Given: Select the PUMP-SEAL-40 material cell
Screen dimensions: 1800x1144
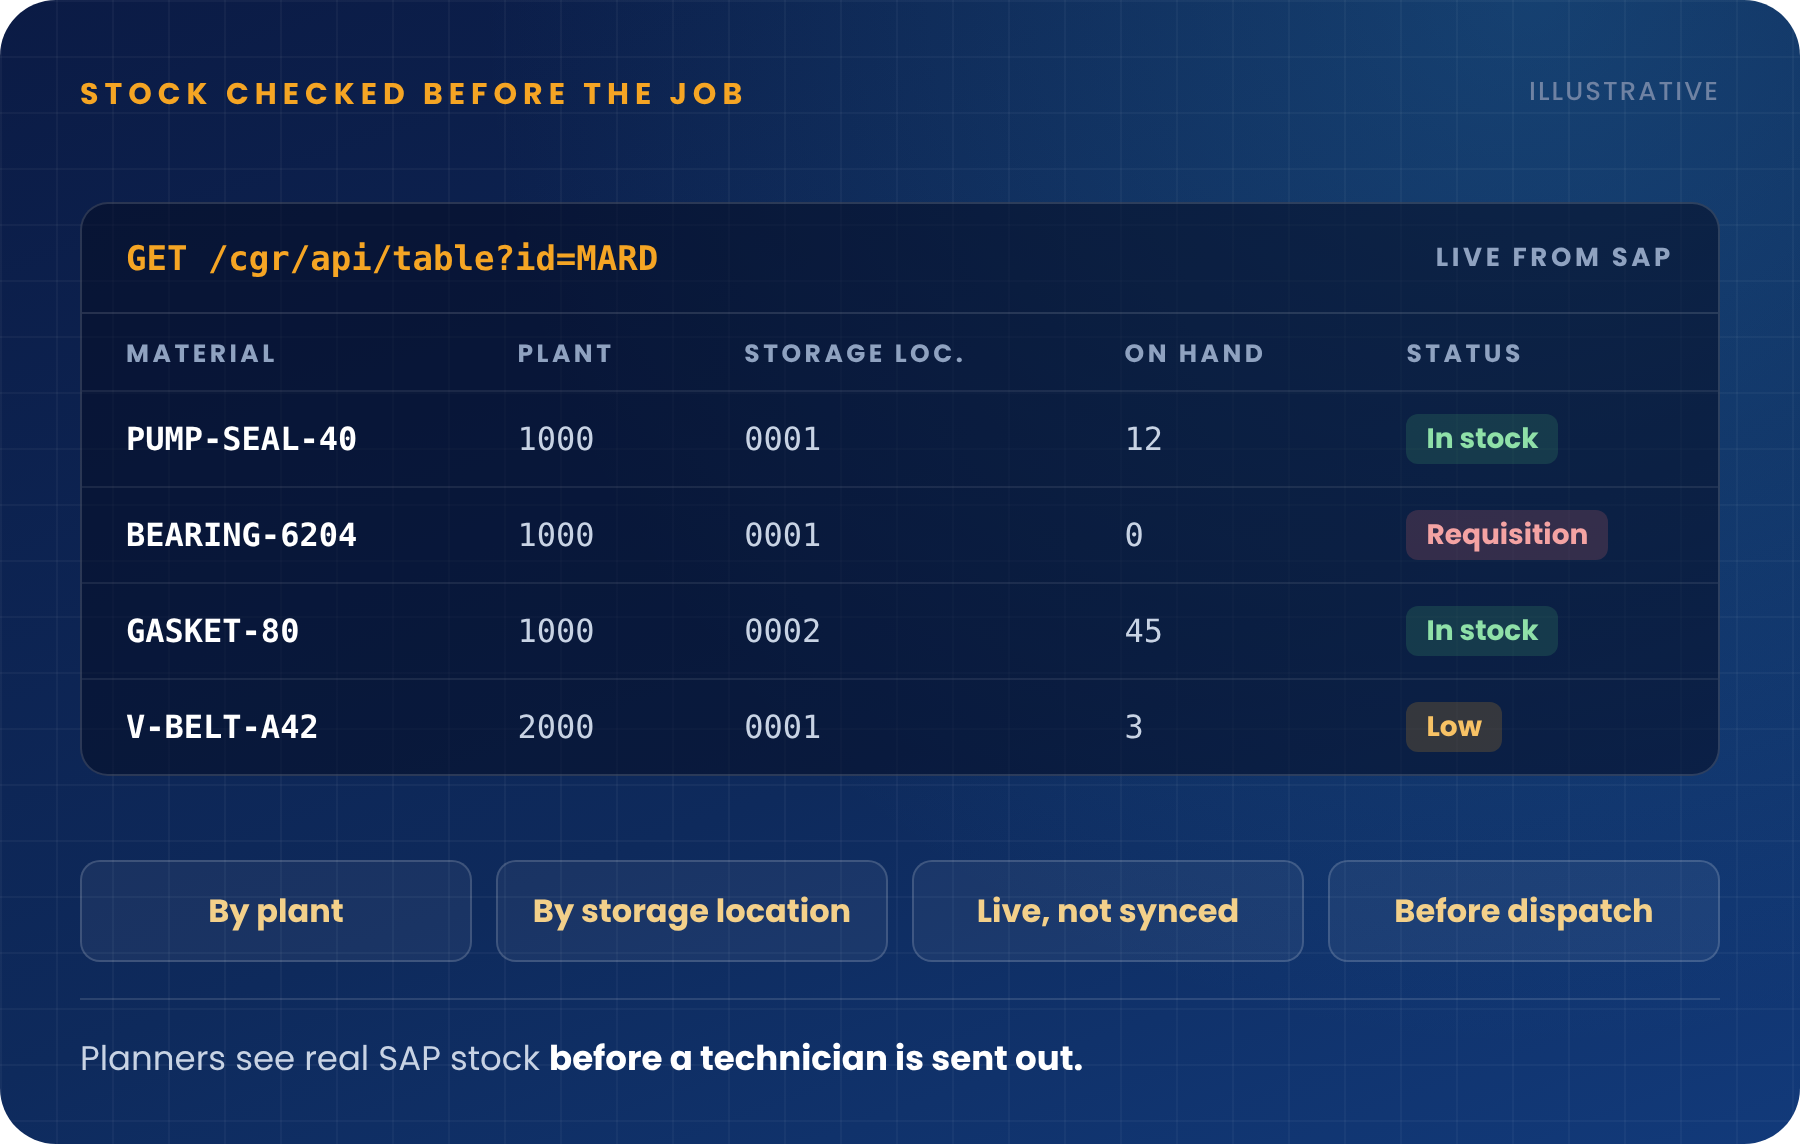Looking at the screenshot, I should point(241,439).
